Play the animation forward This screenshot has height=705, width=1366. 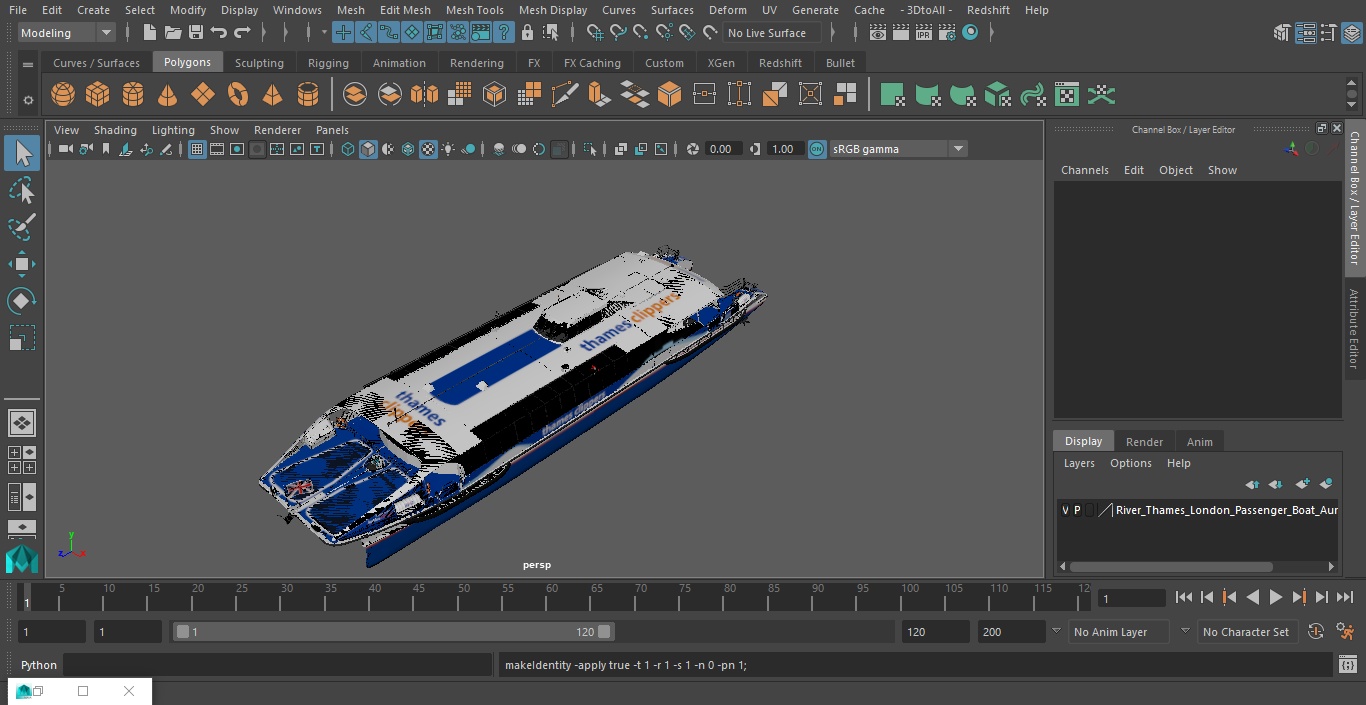coord(1276,597)
